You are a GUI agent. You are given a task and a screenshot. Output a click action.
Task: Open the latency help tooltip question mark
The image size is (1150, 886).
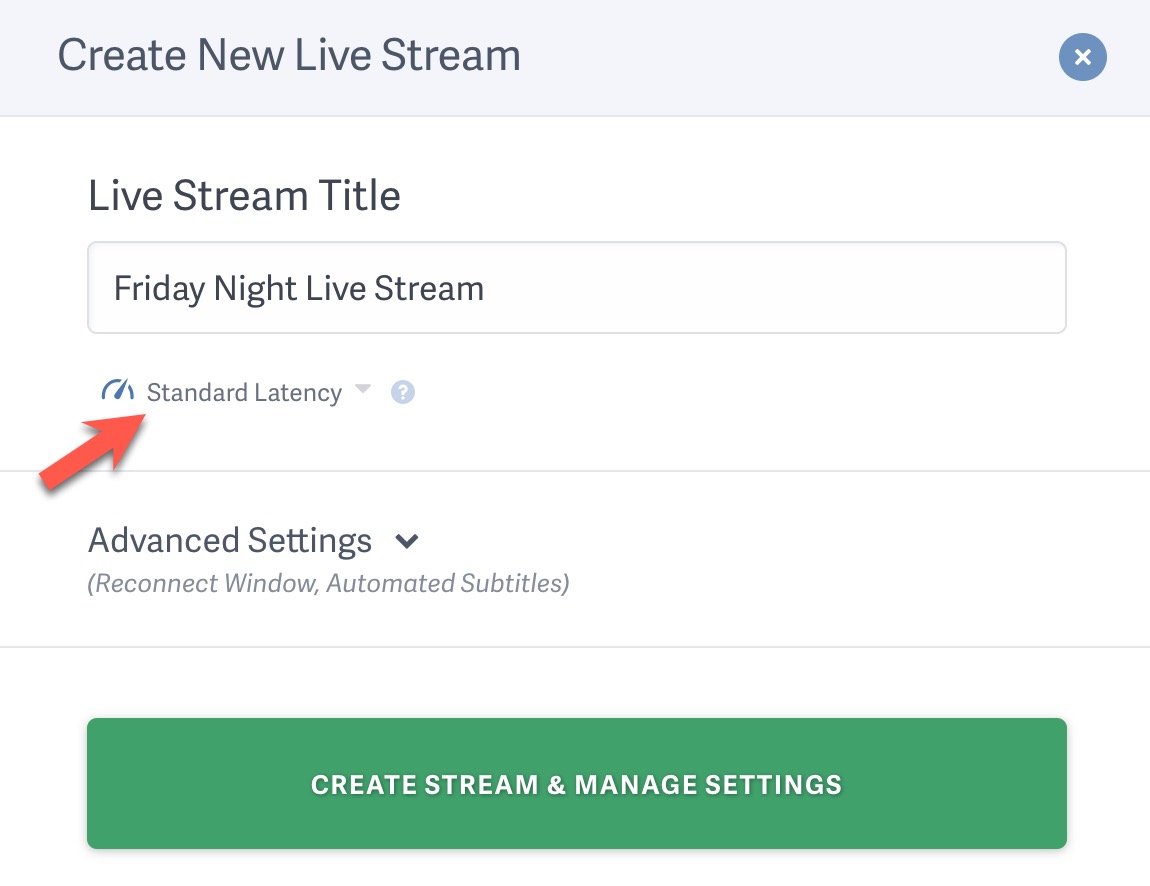(x=403, y=392)
